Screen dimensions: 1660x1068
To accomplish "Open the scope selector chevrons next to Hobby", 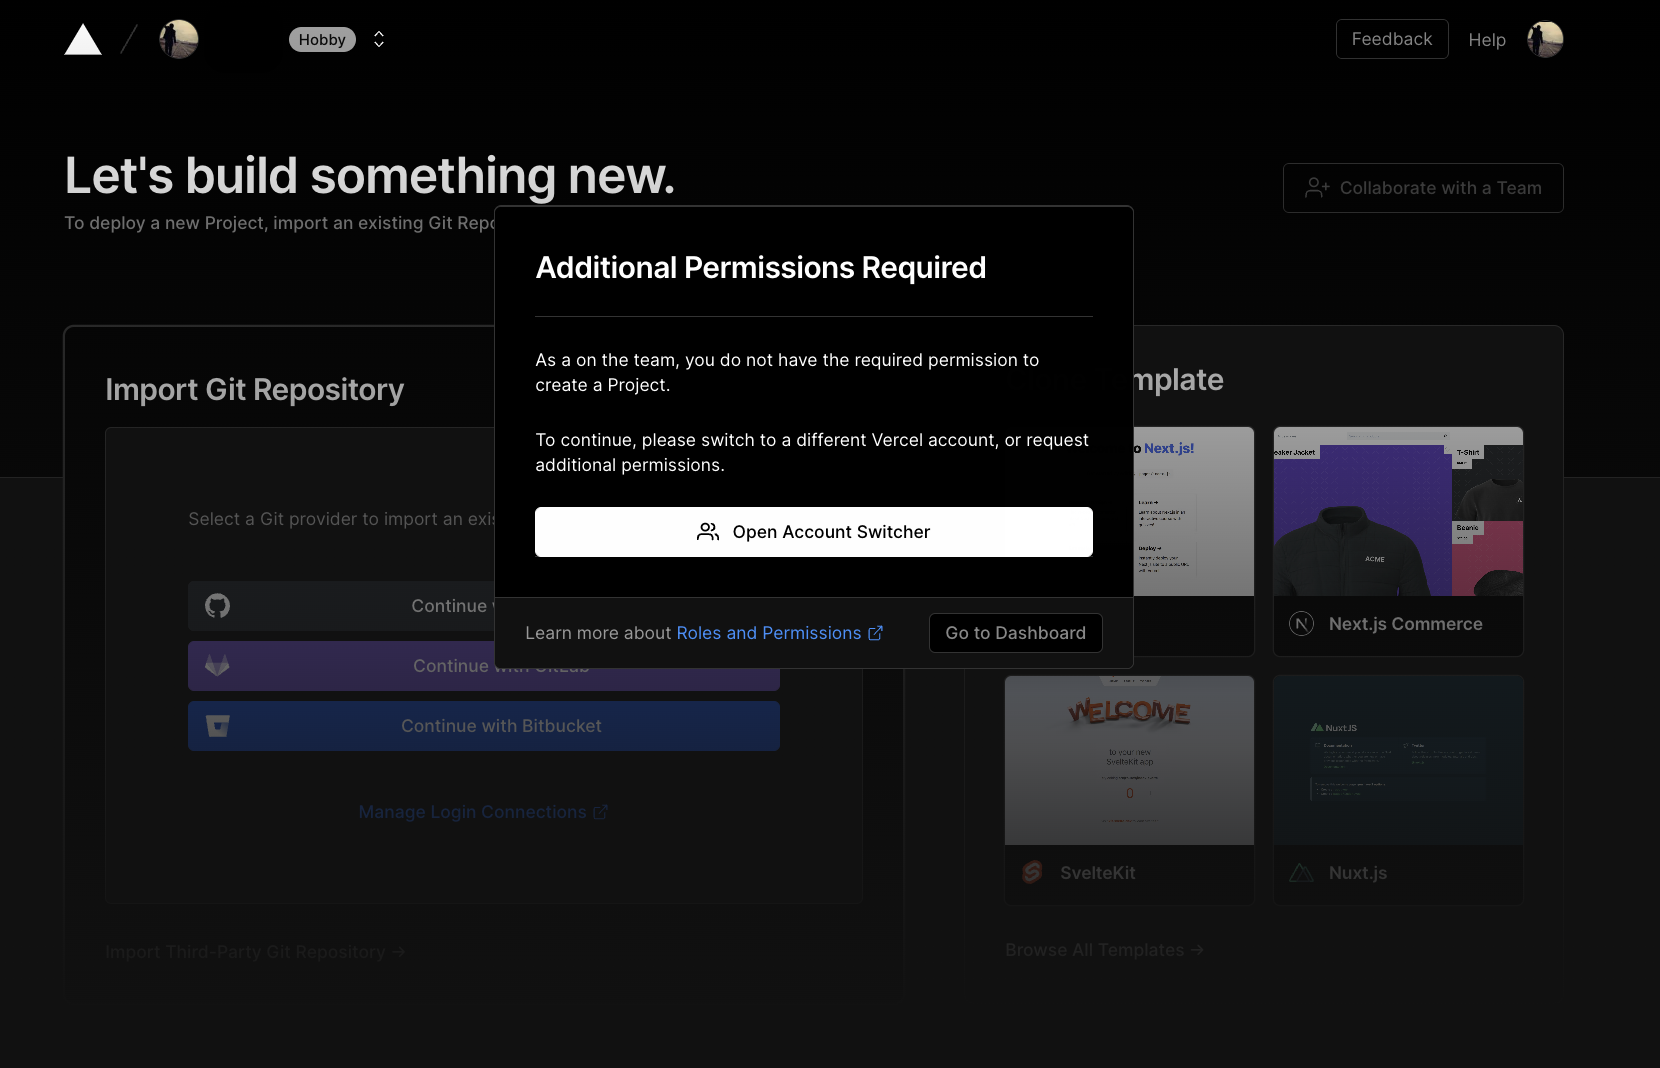I will (x=378, y=39).
